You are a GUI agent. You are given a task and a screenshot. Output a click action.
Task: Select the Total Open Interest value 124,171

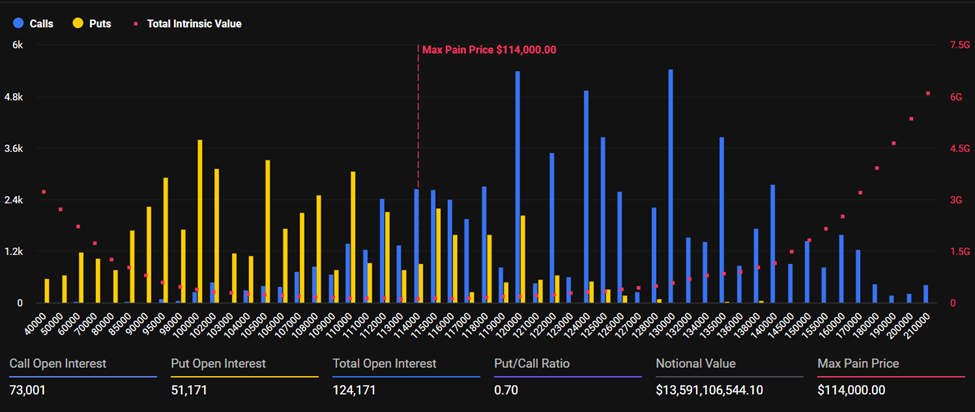(361, 388)
